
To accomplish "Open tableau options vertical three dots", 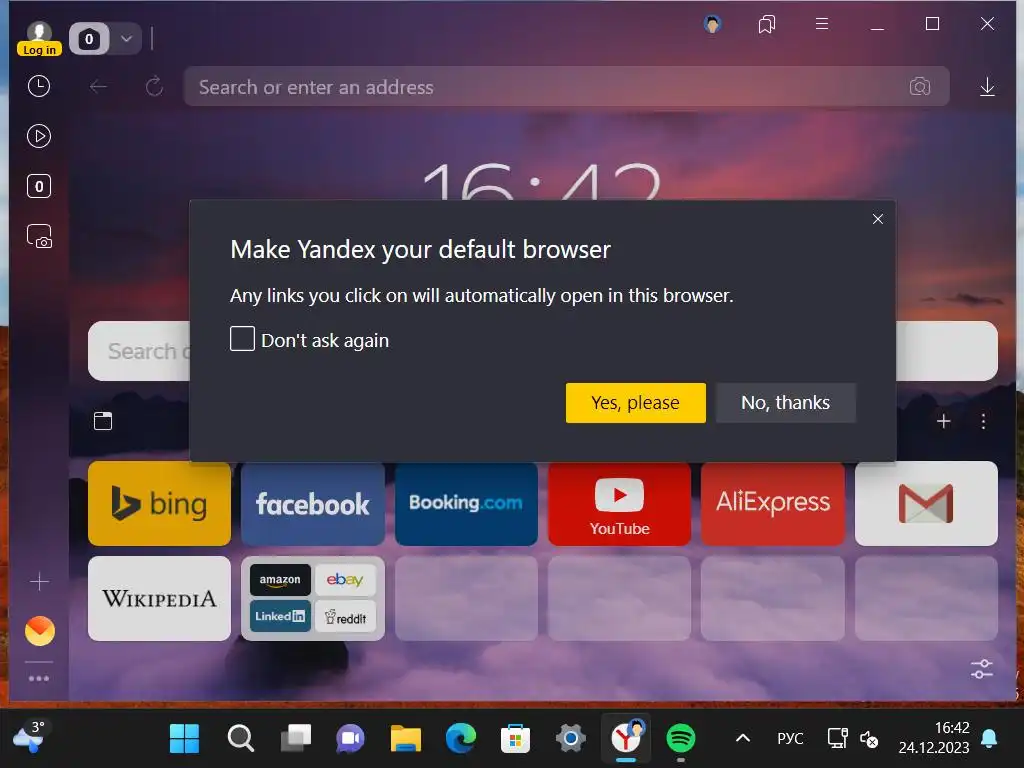I will pyautogui.click(x=983, y=421).
